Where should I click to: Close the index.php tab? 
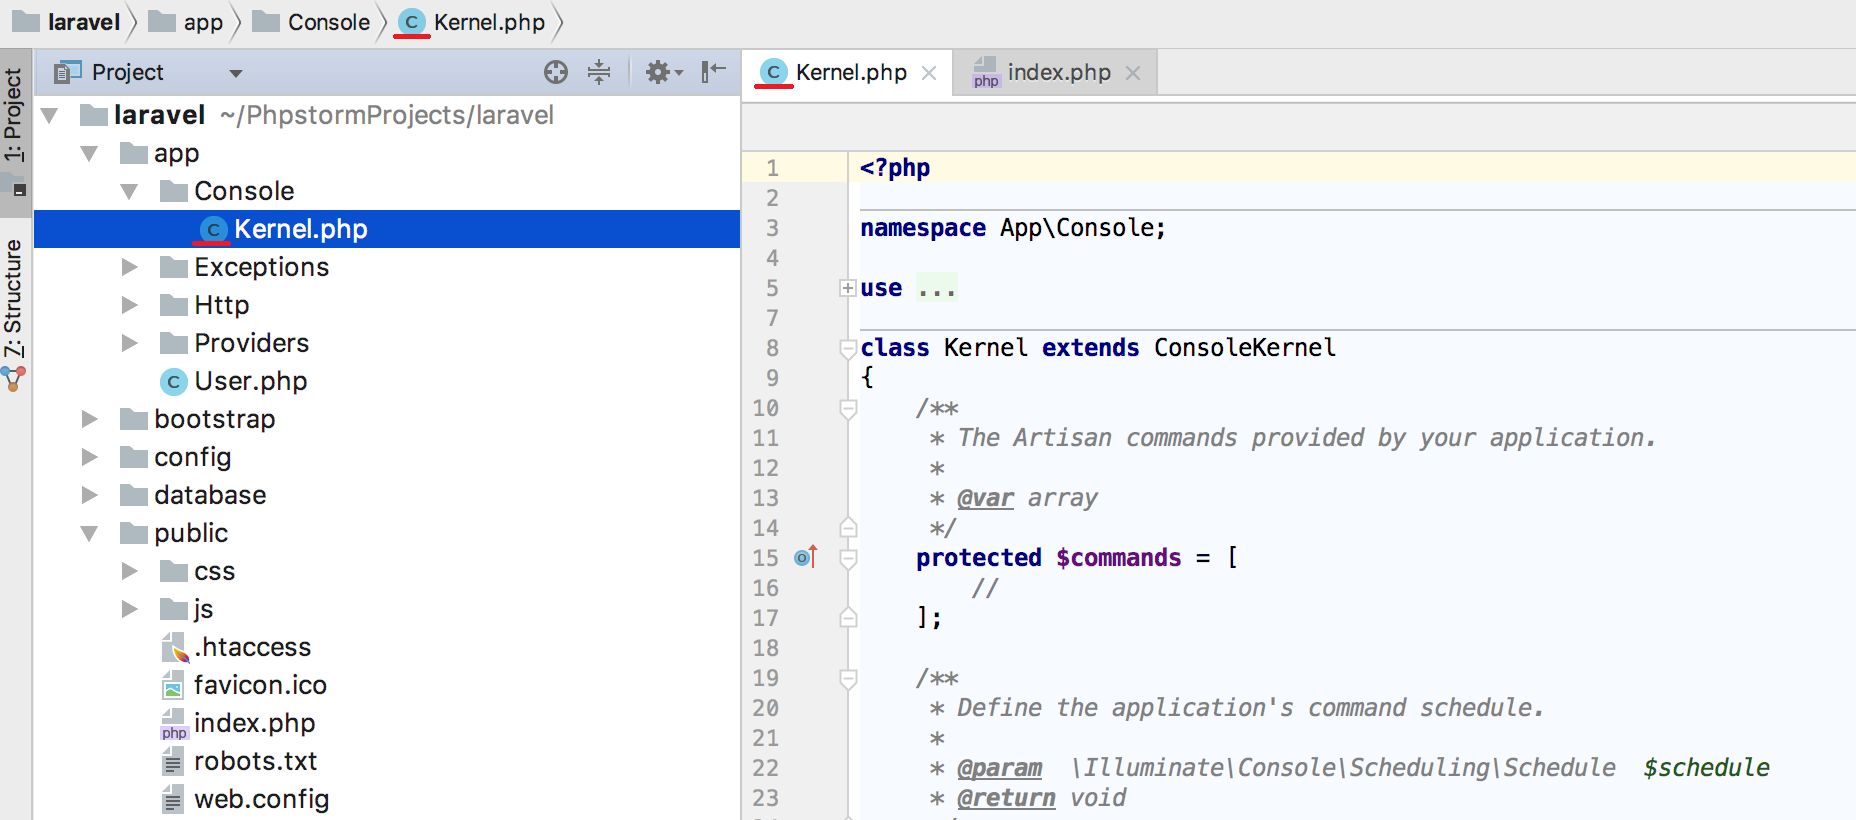[1133, 73]
